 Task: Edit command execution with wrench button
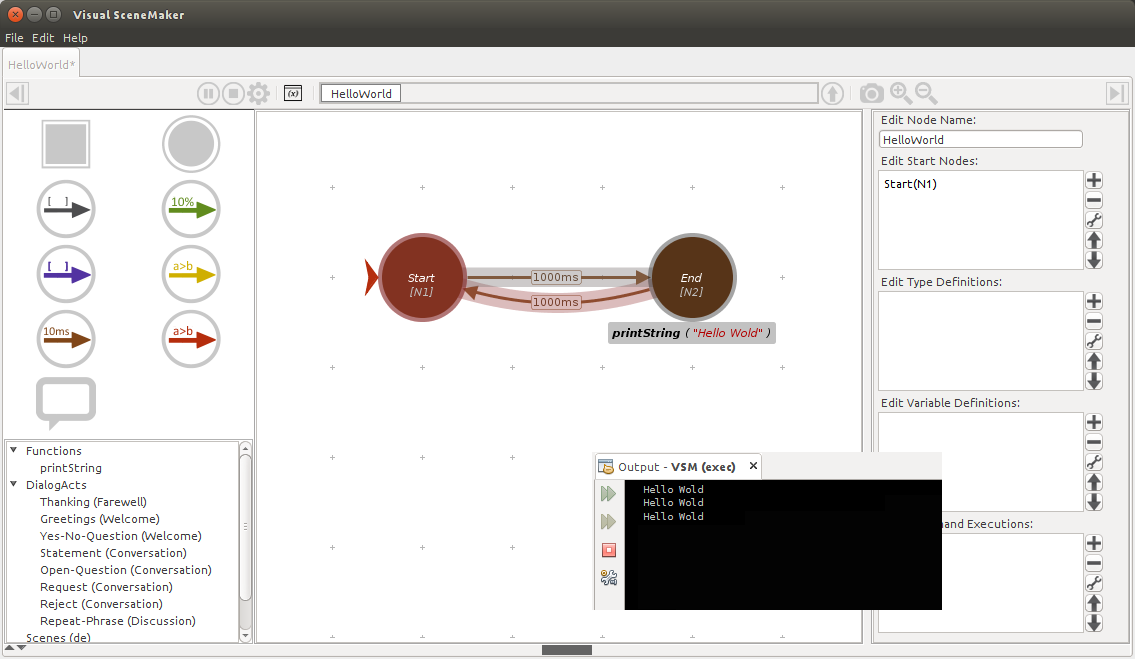1094,584
